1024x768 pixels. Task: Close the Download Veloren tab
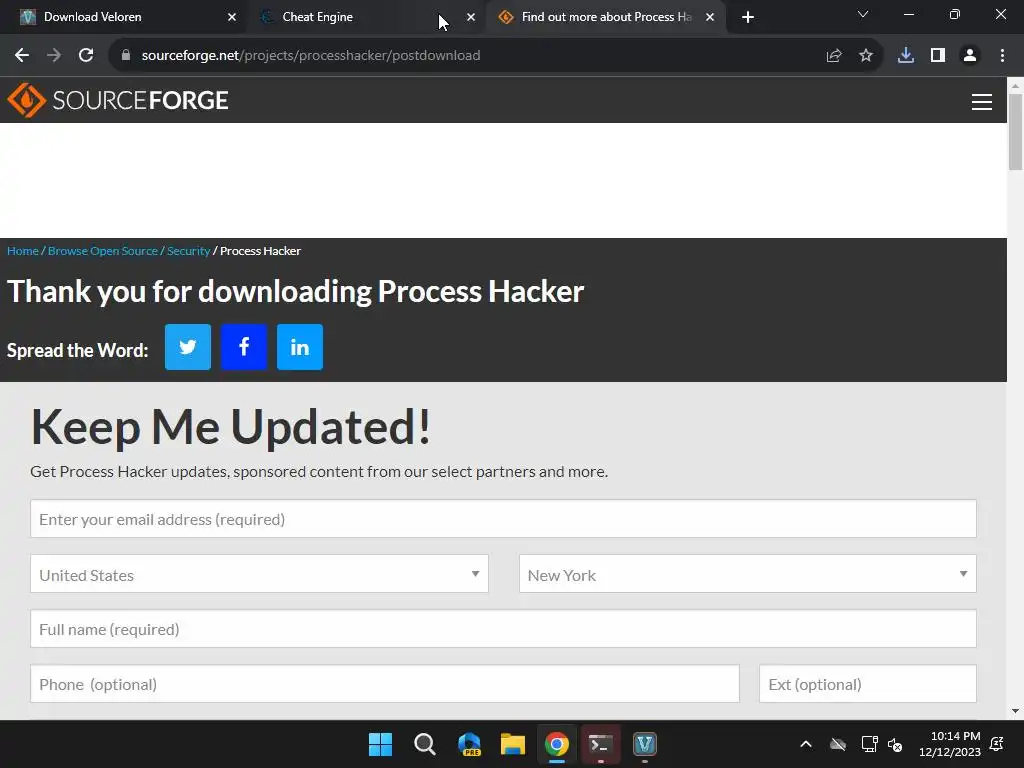232,17
